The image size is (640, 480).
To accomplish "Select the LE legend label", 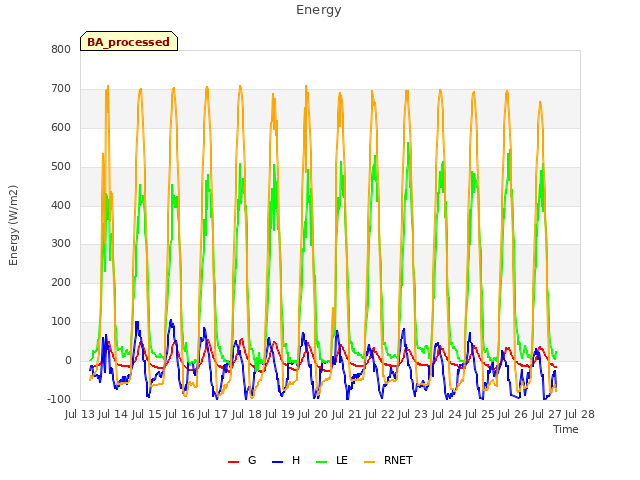I will 342,460.
